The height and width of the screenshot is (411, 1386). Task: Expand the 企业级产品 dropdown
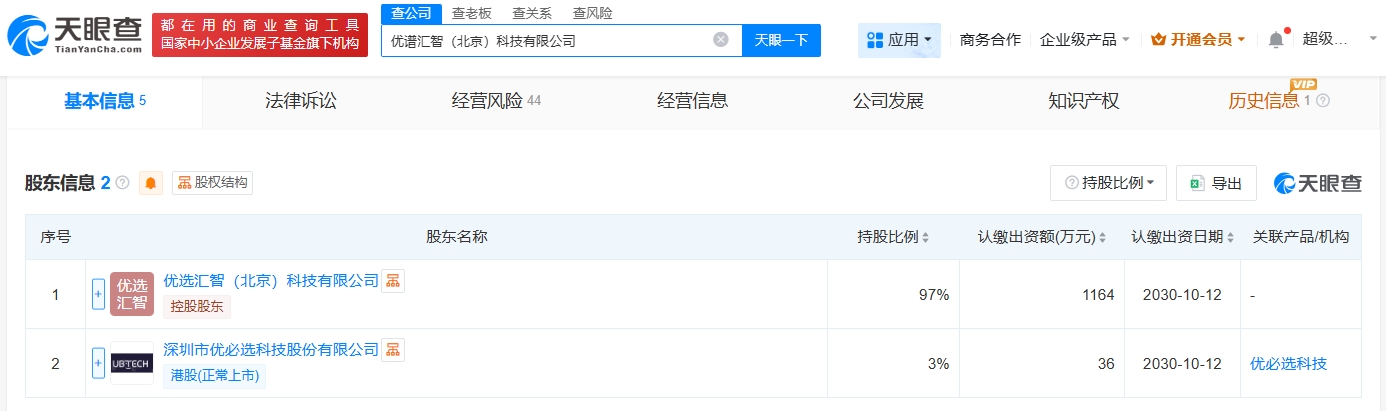(x=1085, y=40)
